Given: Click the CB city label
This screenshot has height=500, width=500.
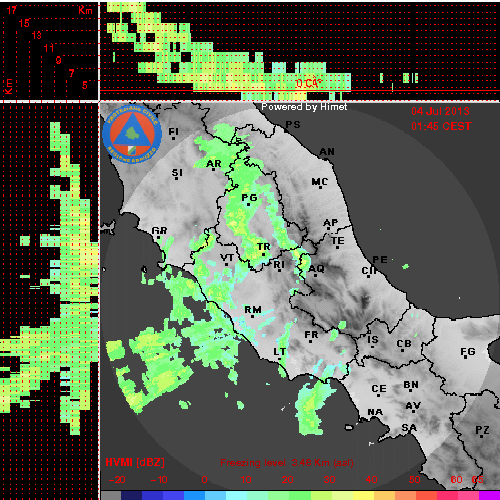Looking at the screenshot, I should click(404, 344).
